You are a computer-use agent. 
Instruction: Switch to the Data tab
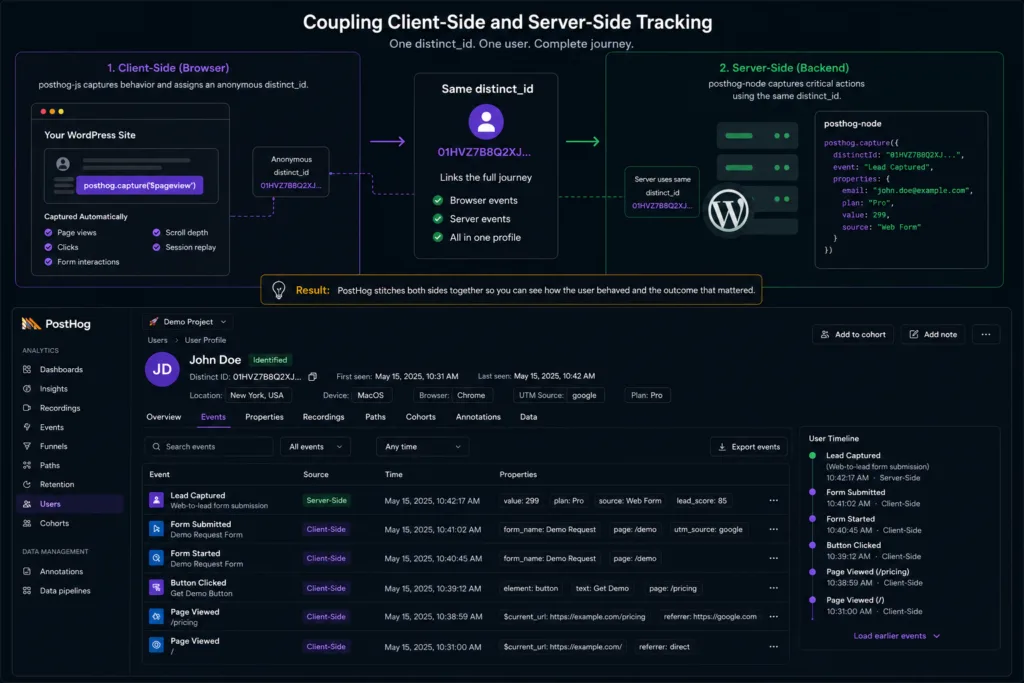(x=528, y=417)
